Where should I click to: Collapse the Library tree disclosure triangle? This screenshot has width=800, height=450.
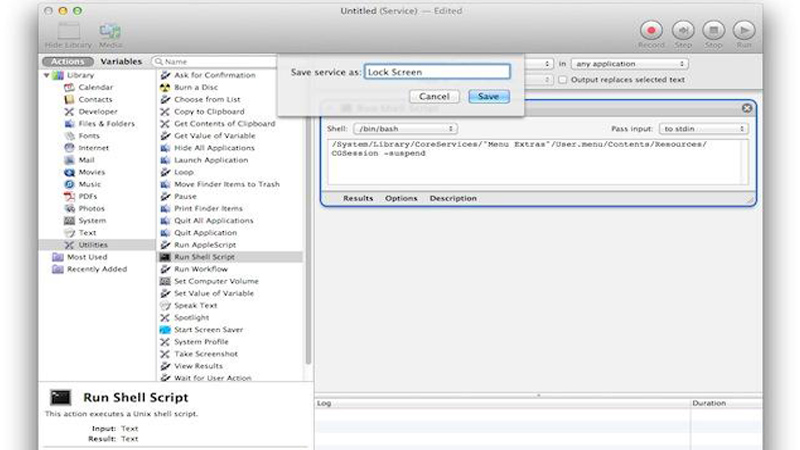[47, 75]
